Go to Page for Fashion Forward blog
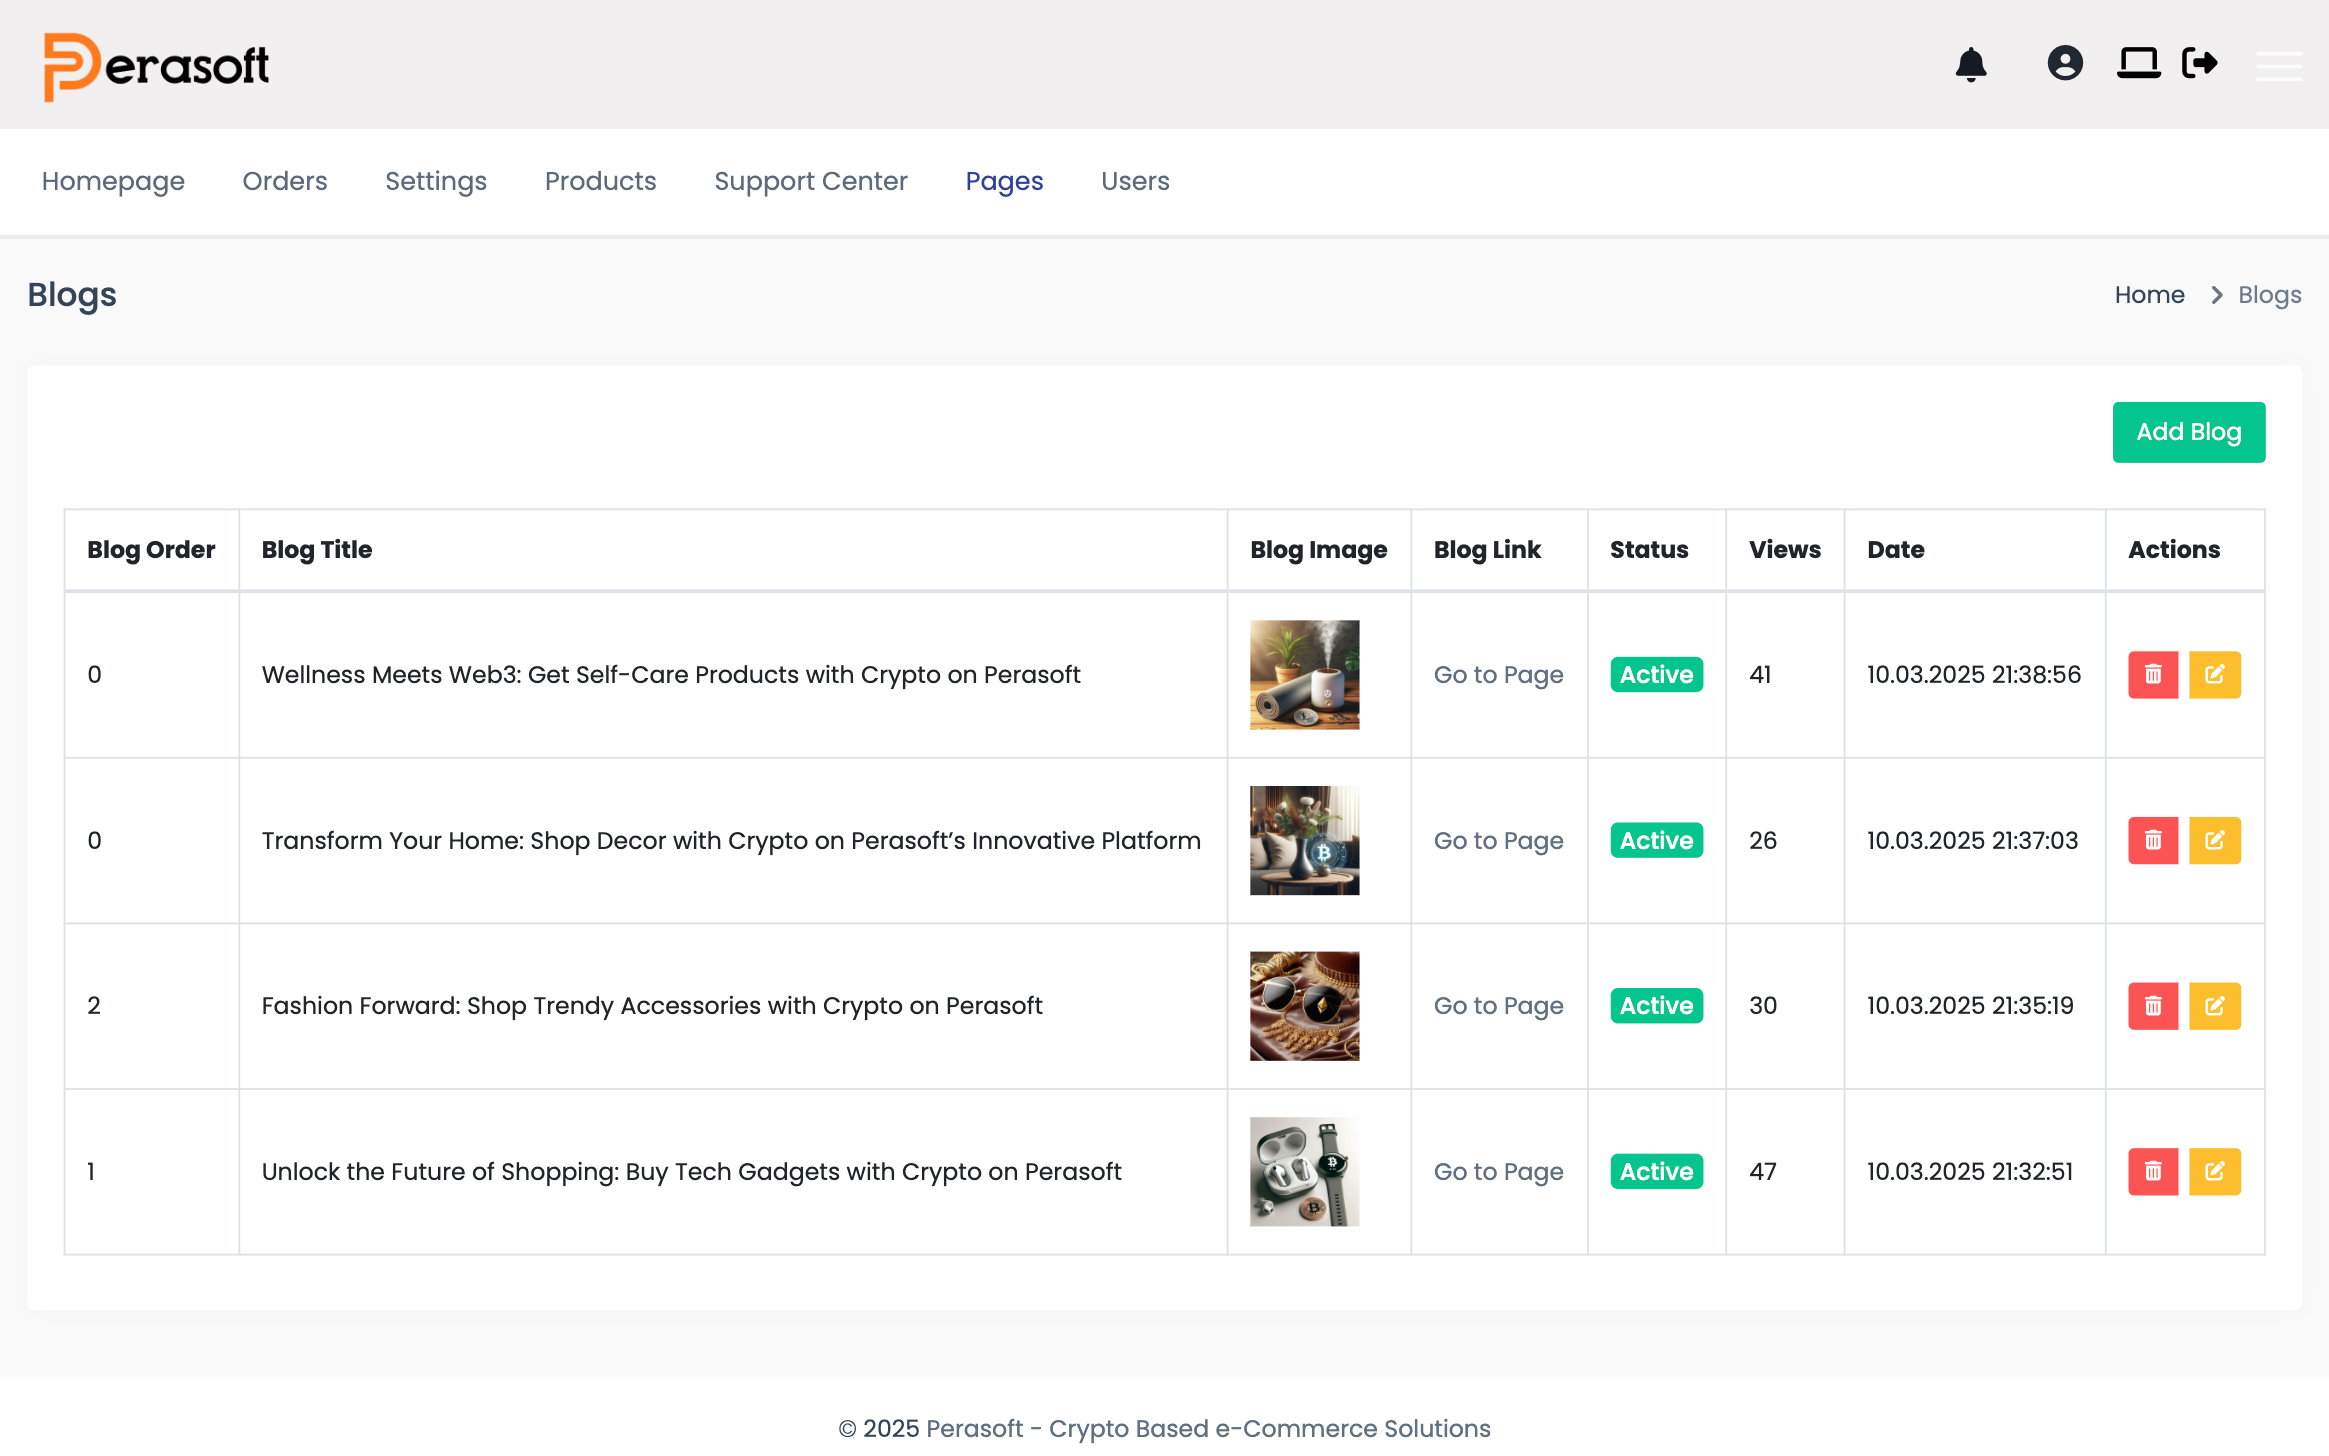Image resolution: width=2329 pixels, height=1456 pixels. (1498, 1006)
